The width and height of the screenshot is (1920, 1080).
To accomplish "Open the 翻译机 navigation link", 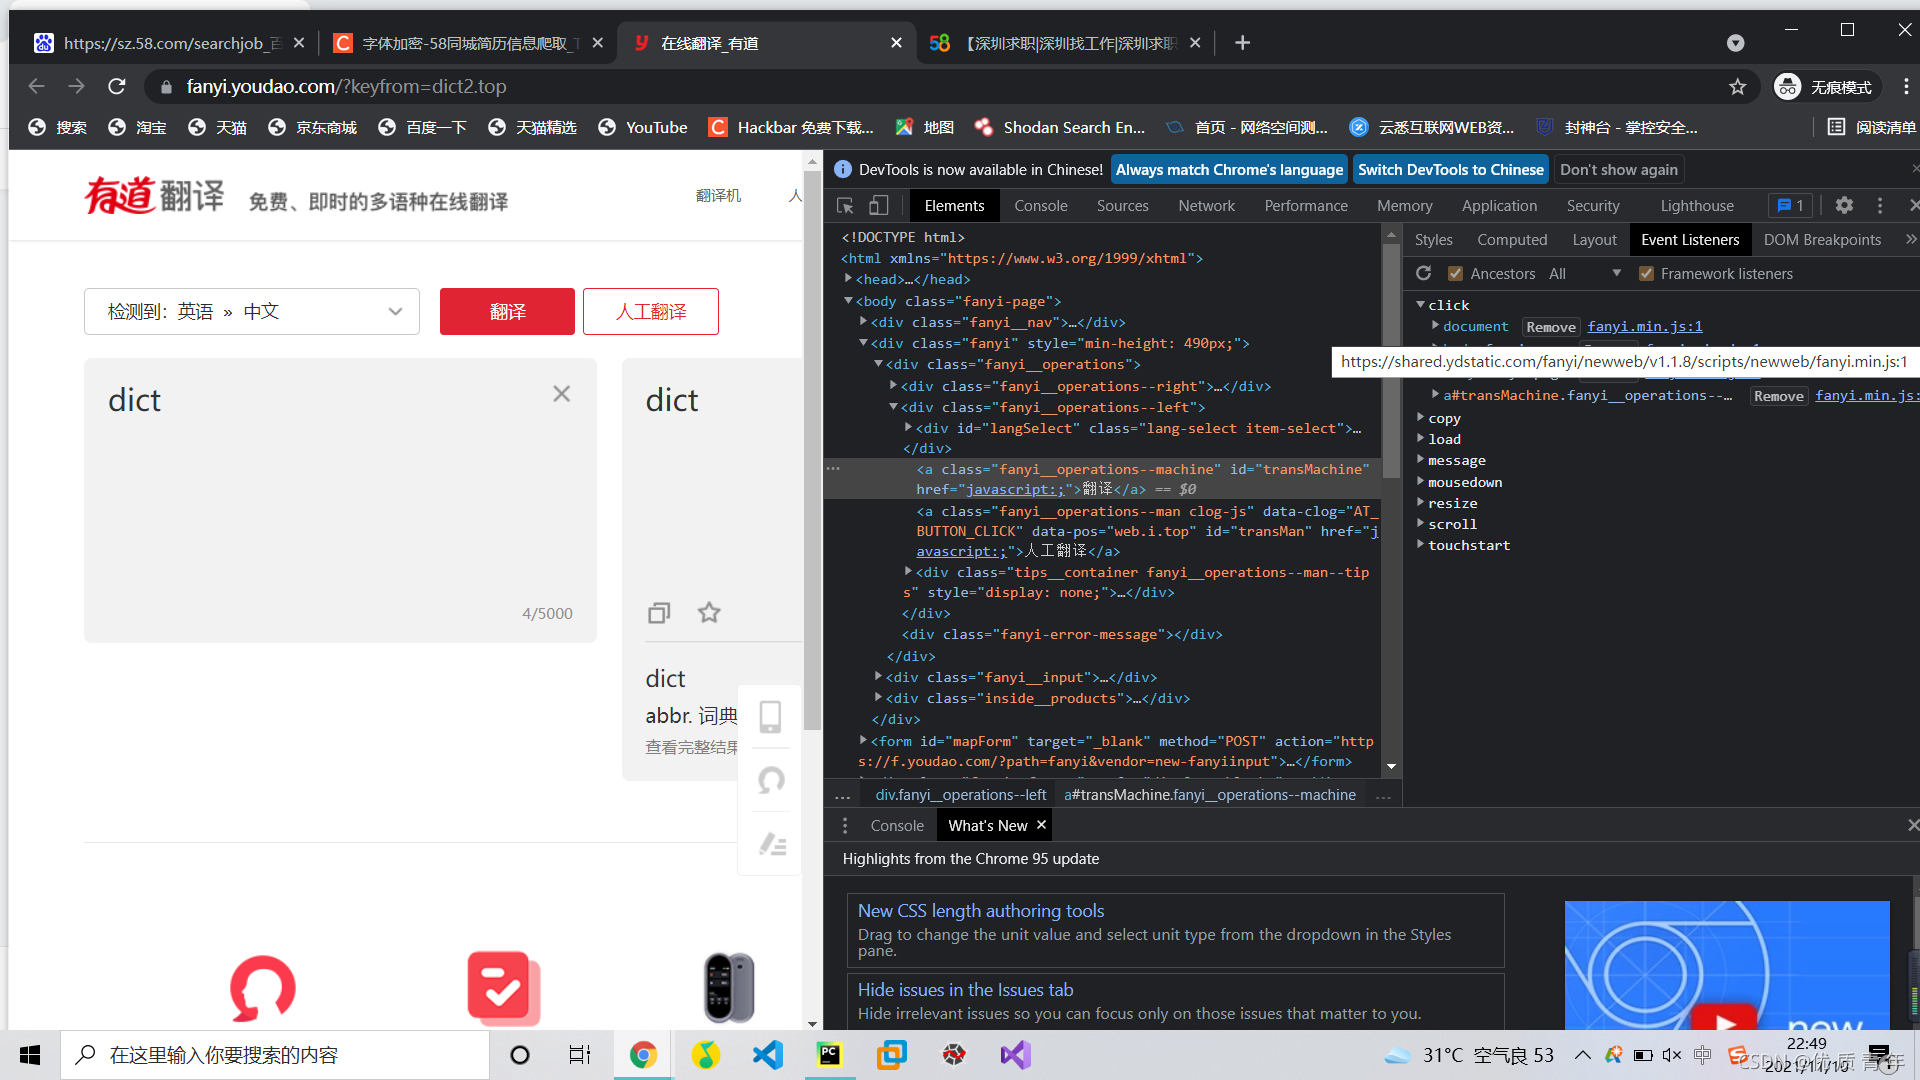I will [x=718, y=195].
